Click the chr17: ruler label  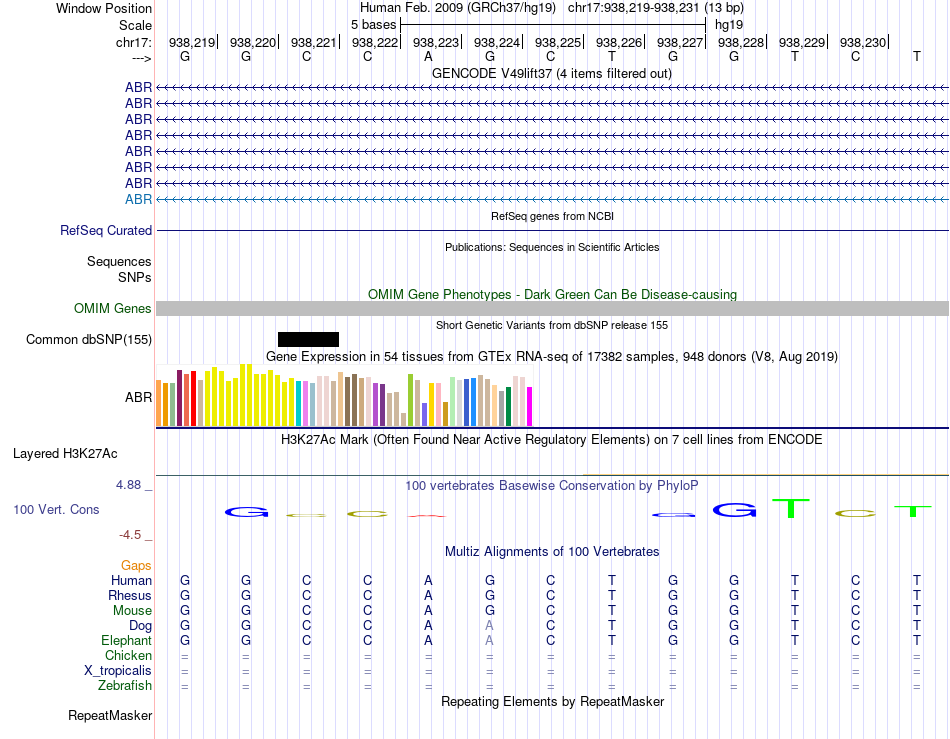tap(133, 42)
